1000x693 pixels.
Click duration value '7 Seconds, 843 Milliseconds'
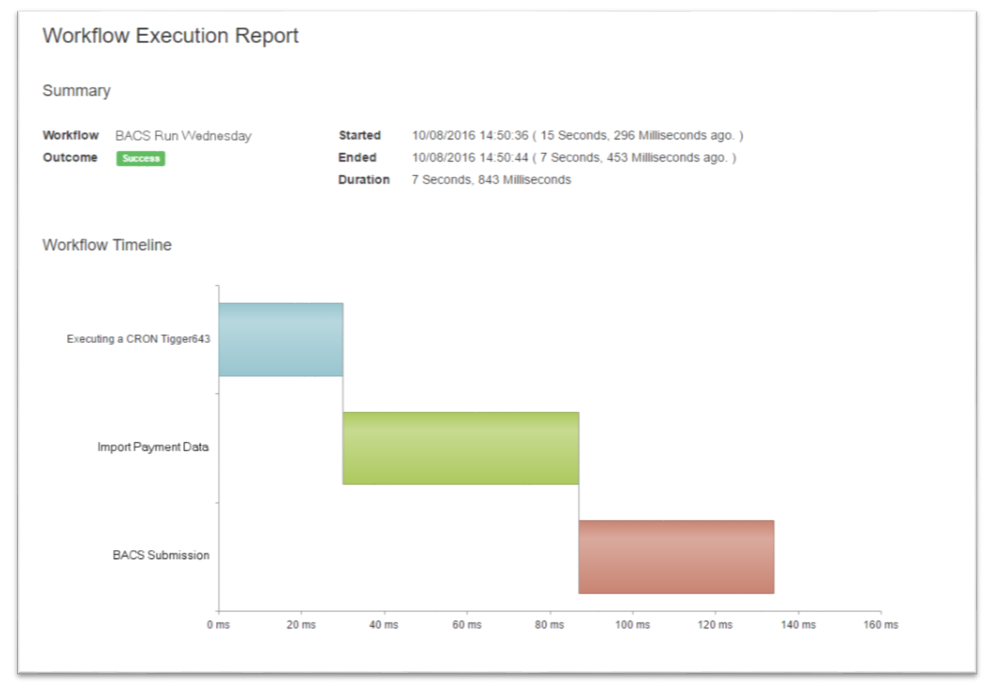(x=491, y=180)
